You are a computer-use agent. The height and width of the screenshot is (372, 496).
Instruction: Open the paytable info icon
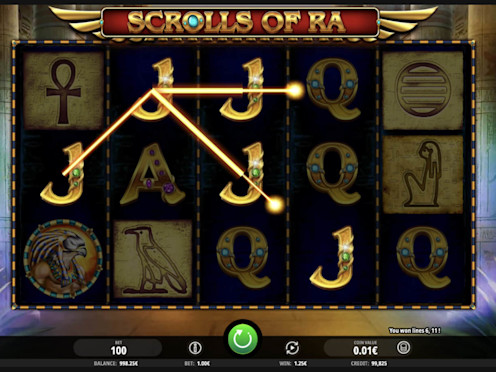click(195, 348)
